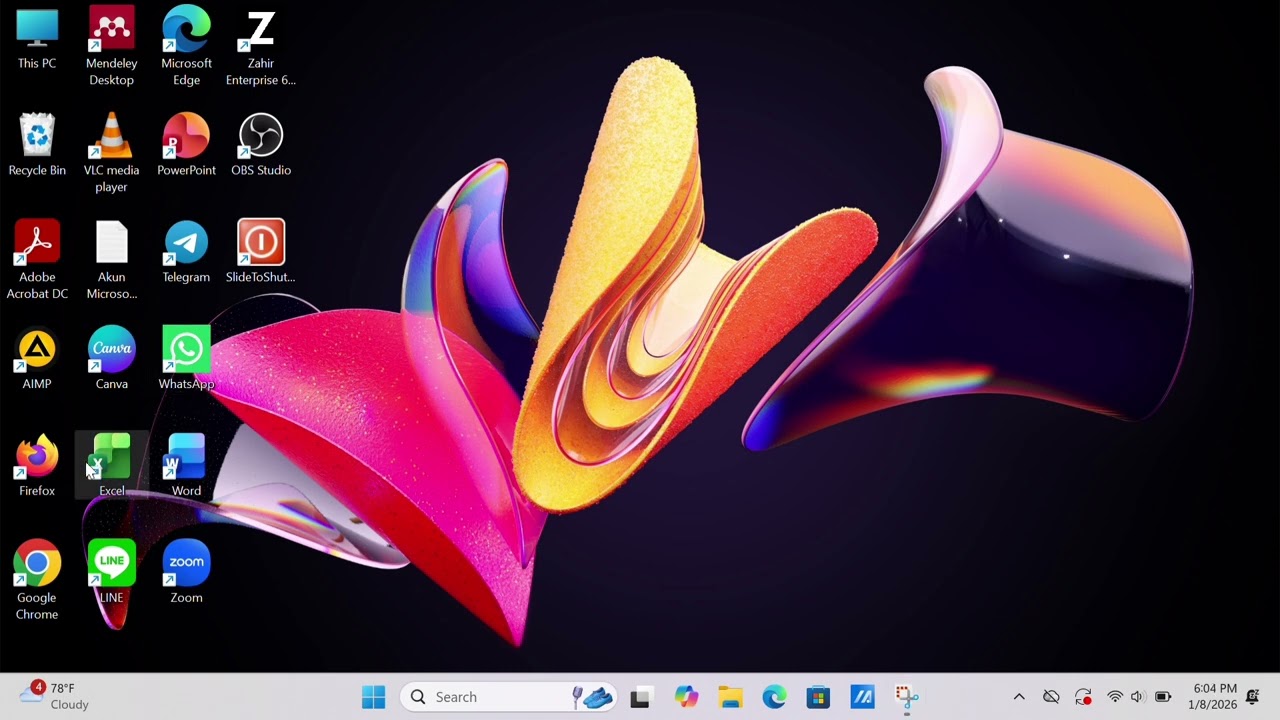
Task: Select Telegram desktop shortcut
Action: tap(186, 253)
